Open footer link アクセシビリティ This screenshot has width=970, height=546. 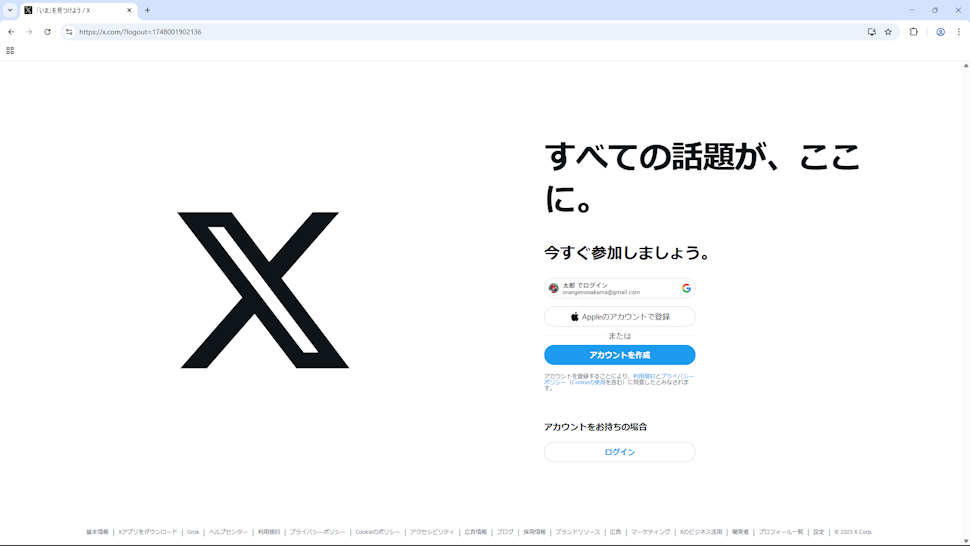click(x=432, y=532)
